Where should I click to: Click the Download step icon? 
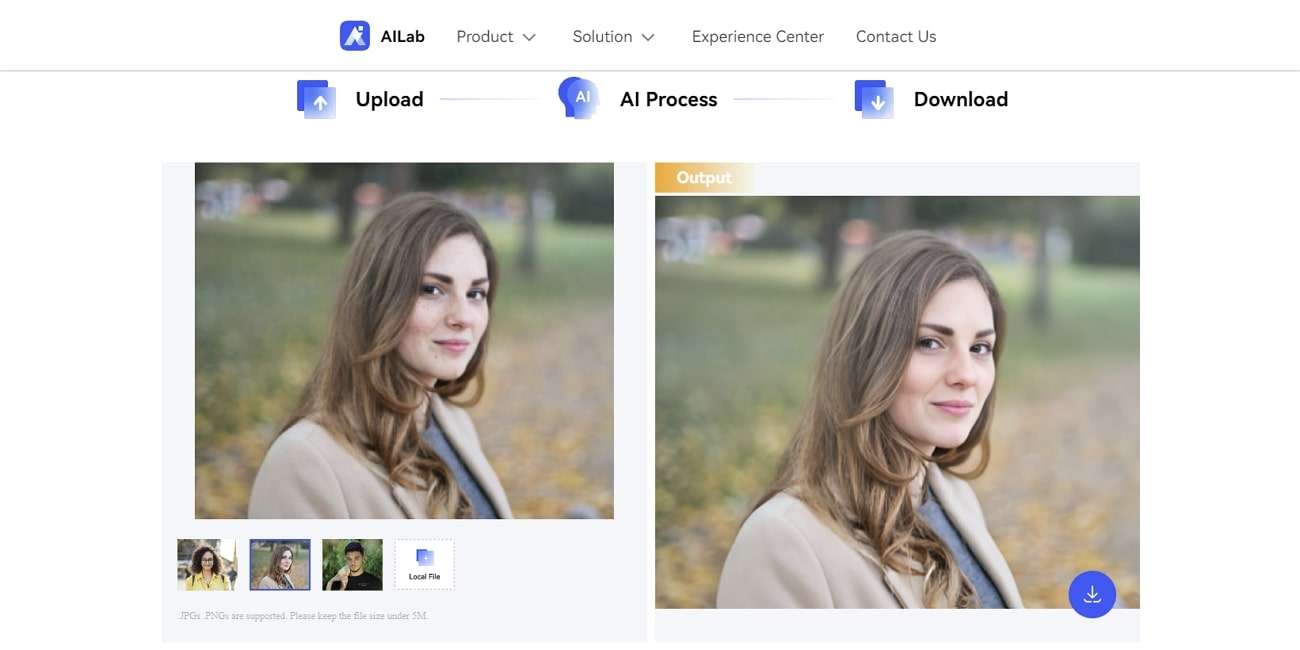point(872,99)
